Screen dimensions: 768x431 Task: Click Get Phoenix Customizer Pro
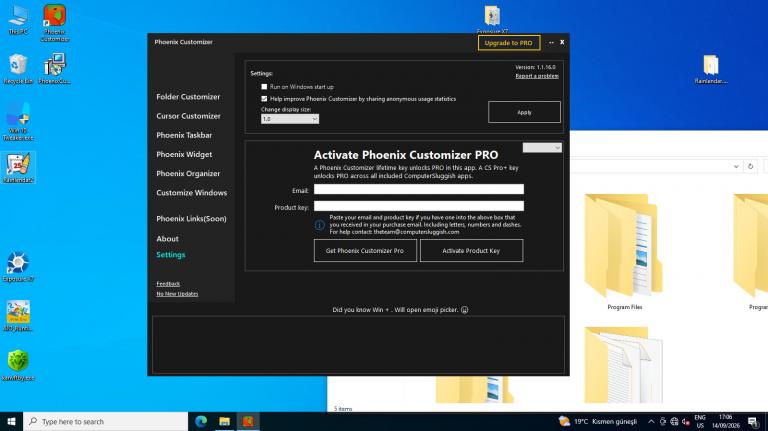365,250
